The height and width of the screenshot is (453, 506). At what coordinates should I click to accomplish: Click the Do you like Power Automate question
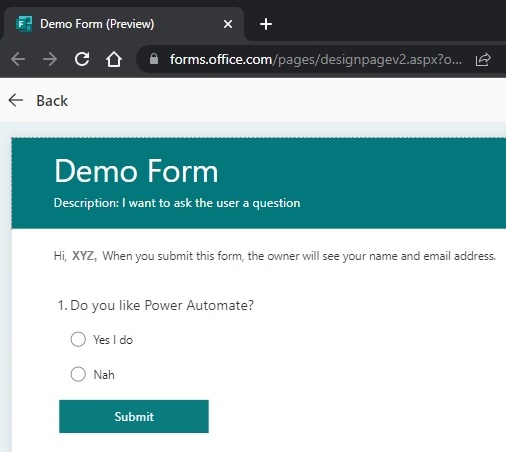point(156,305)
